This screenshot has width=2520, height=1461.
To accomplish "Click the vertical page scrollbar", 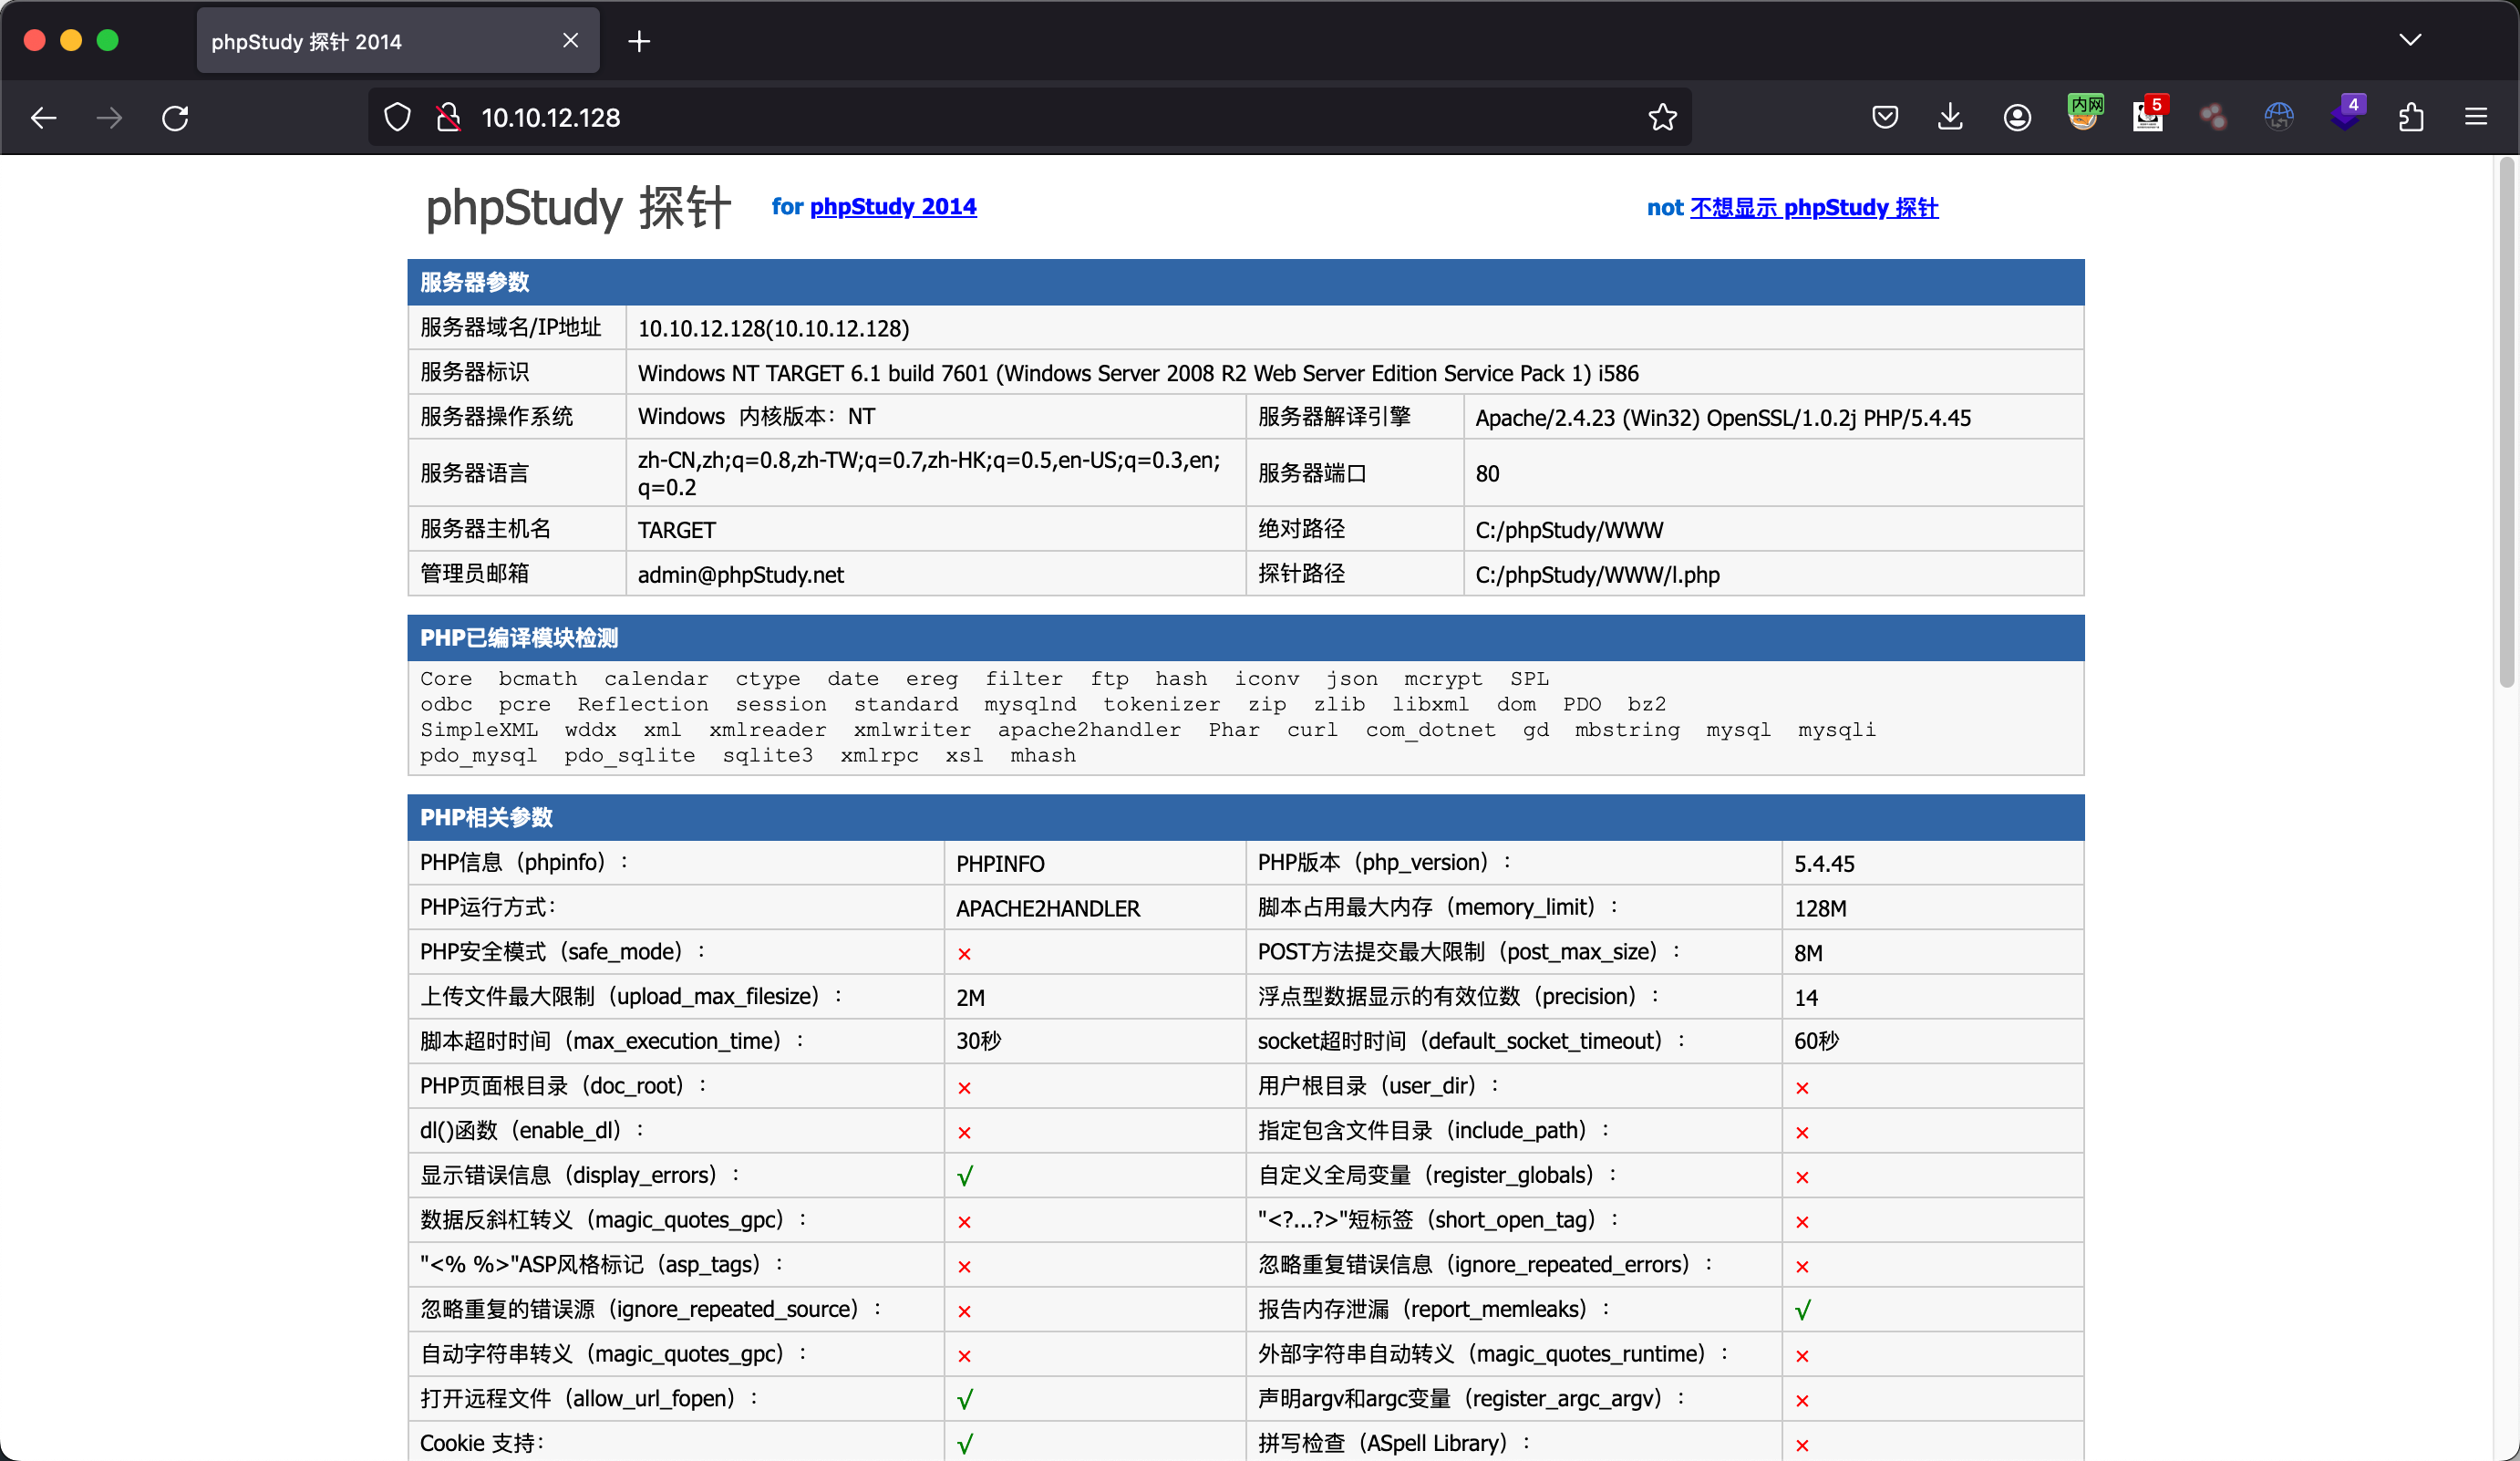I will [2506, 420].
